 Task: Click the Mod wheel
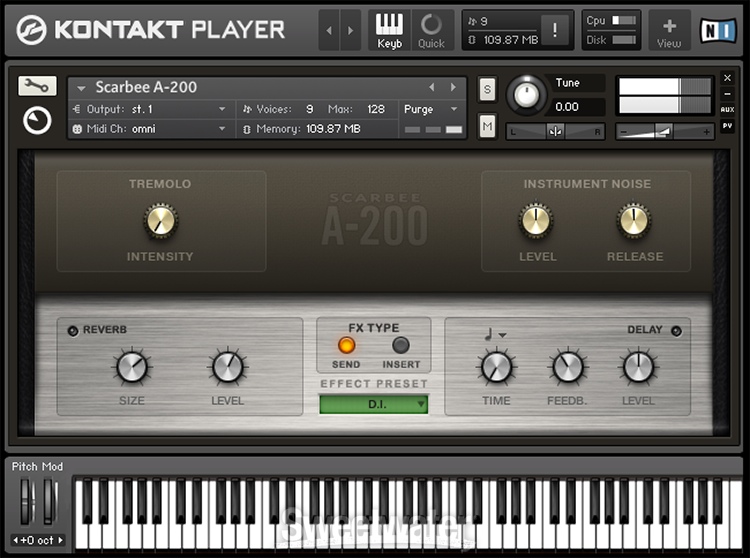50,502
